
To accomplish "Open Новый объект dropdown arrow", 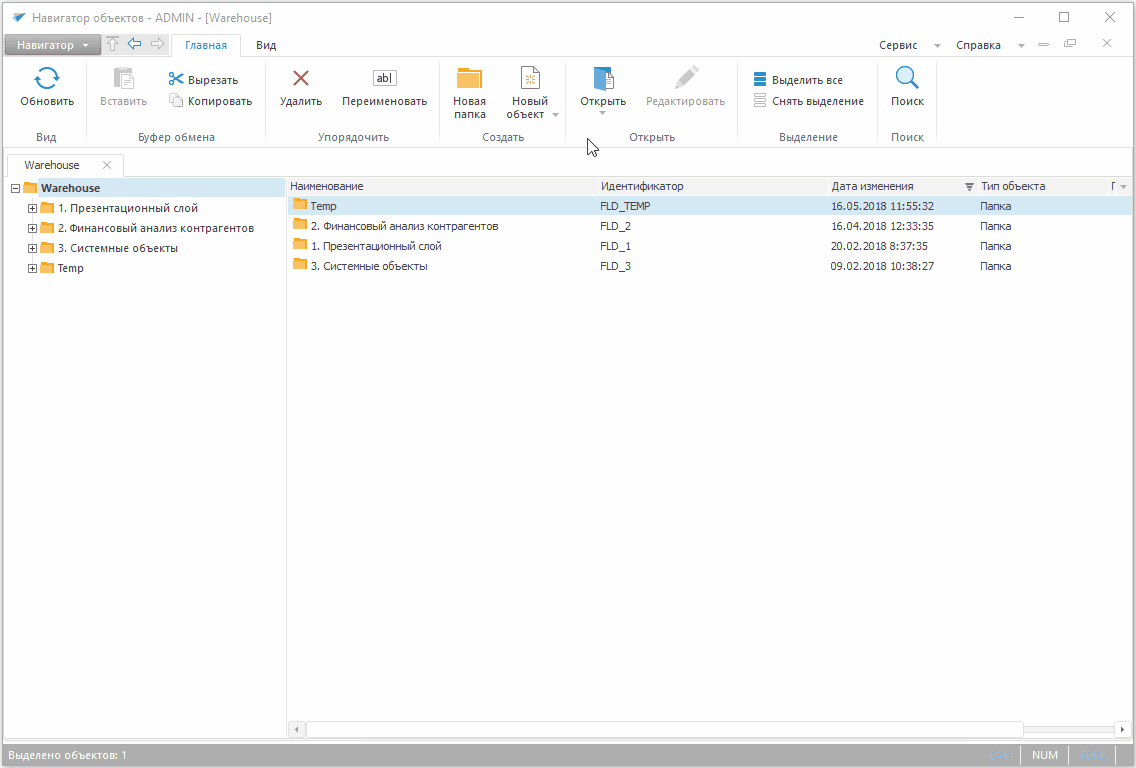I will (x=556, y=115).
